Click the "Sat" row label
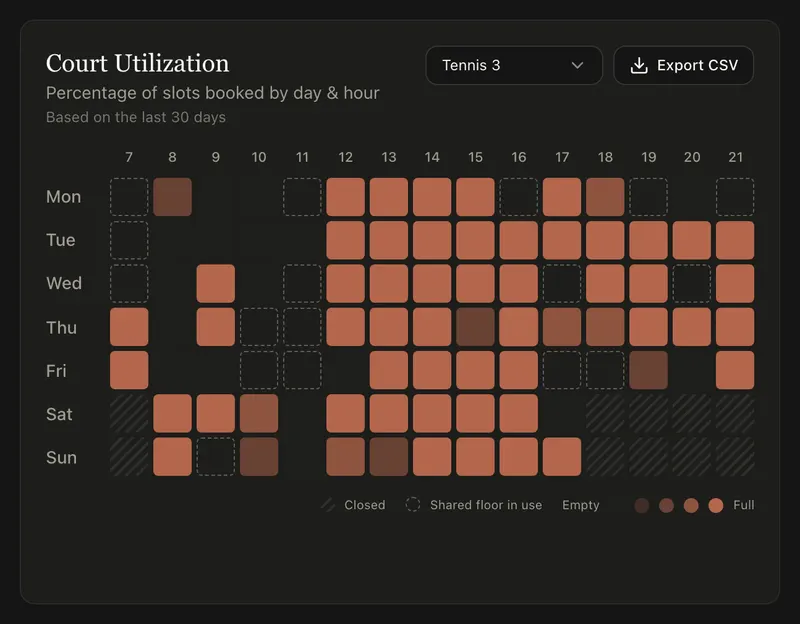This screenshot has width=800, height=624. pyautogui.click(x=59, y=414)
